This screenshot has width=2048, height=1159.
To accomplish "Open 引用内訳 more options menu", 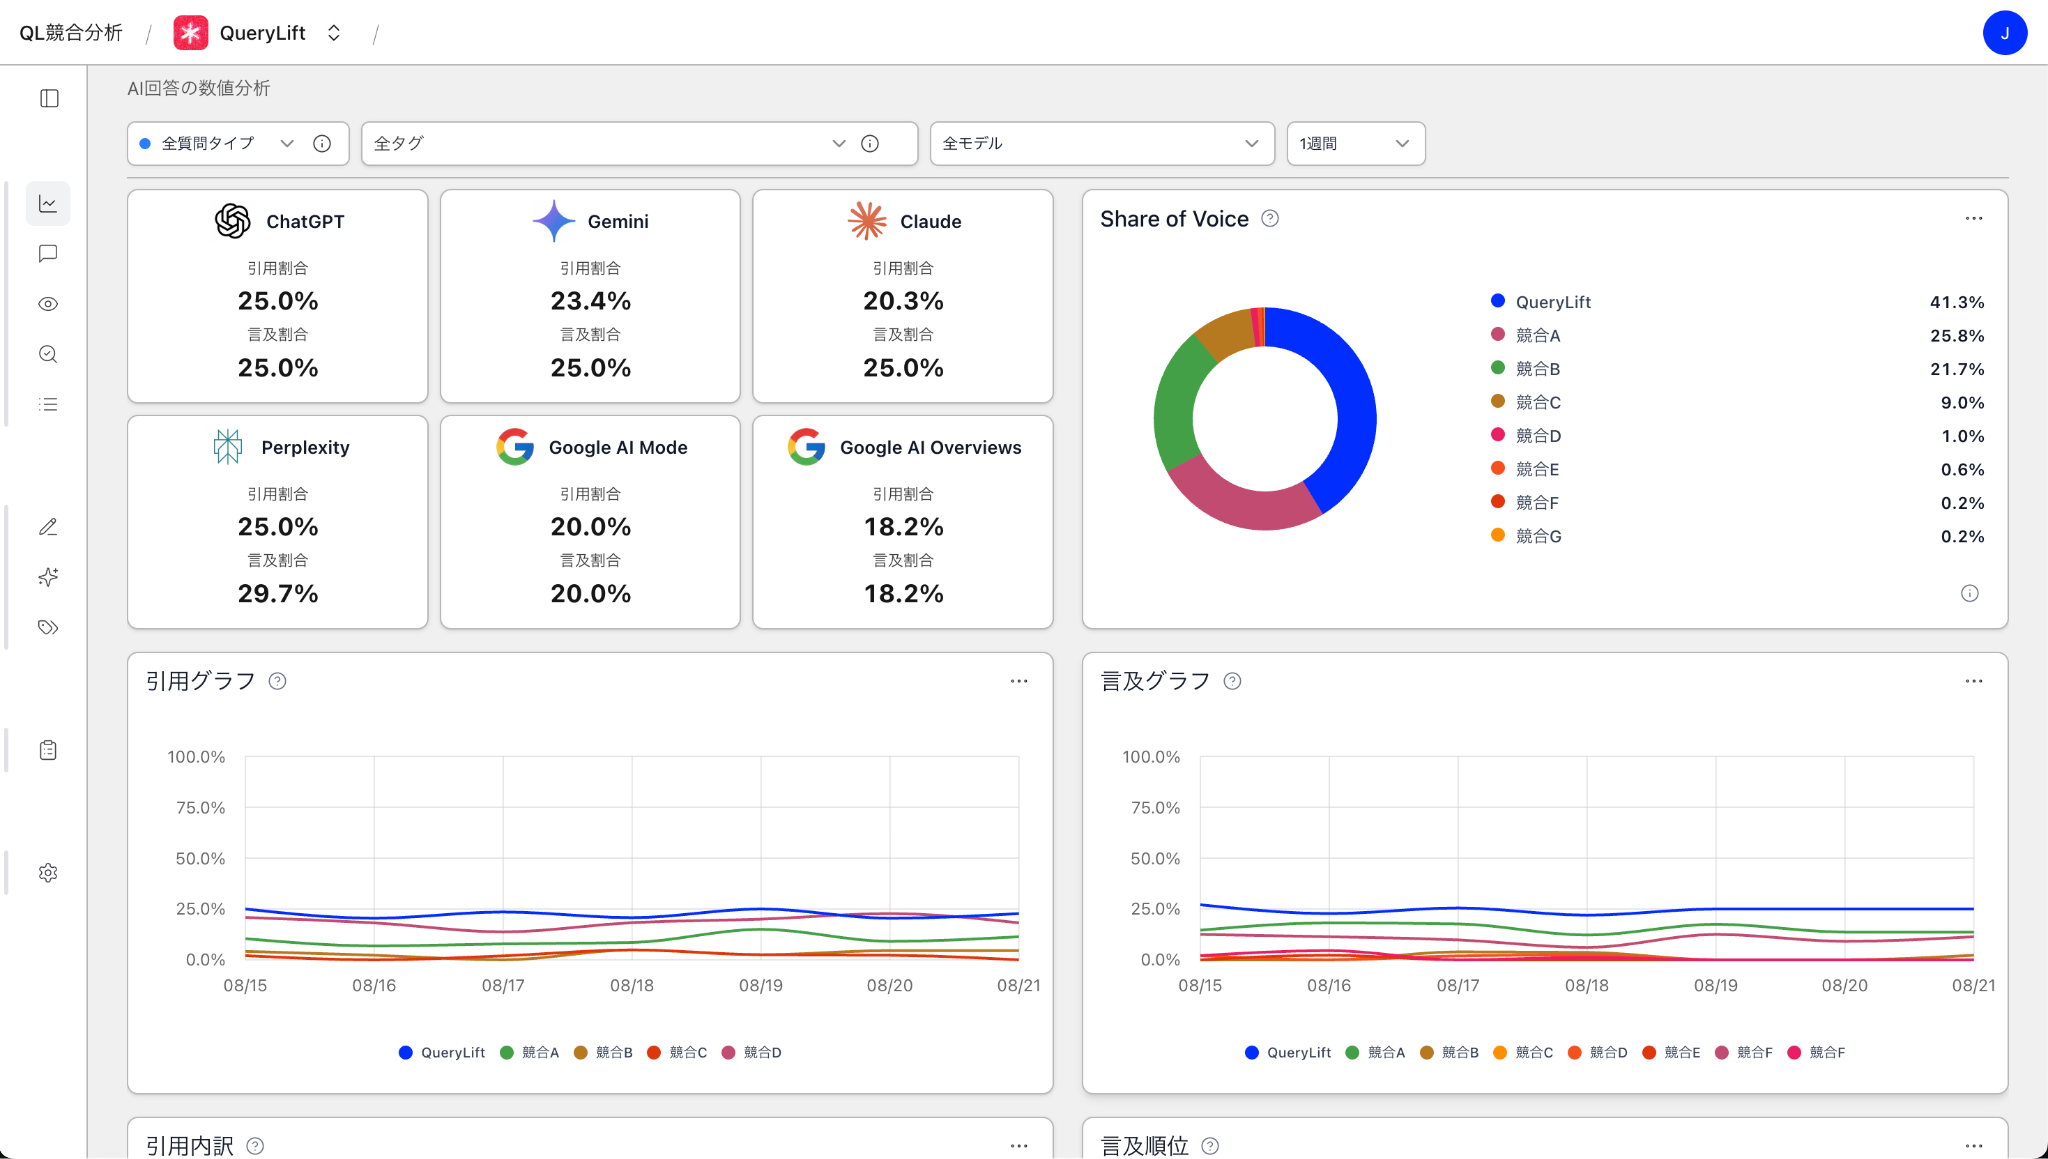I will [1019, 1146].
